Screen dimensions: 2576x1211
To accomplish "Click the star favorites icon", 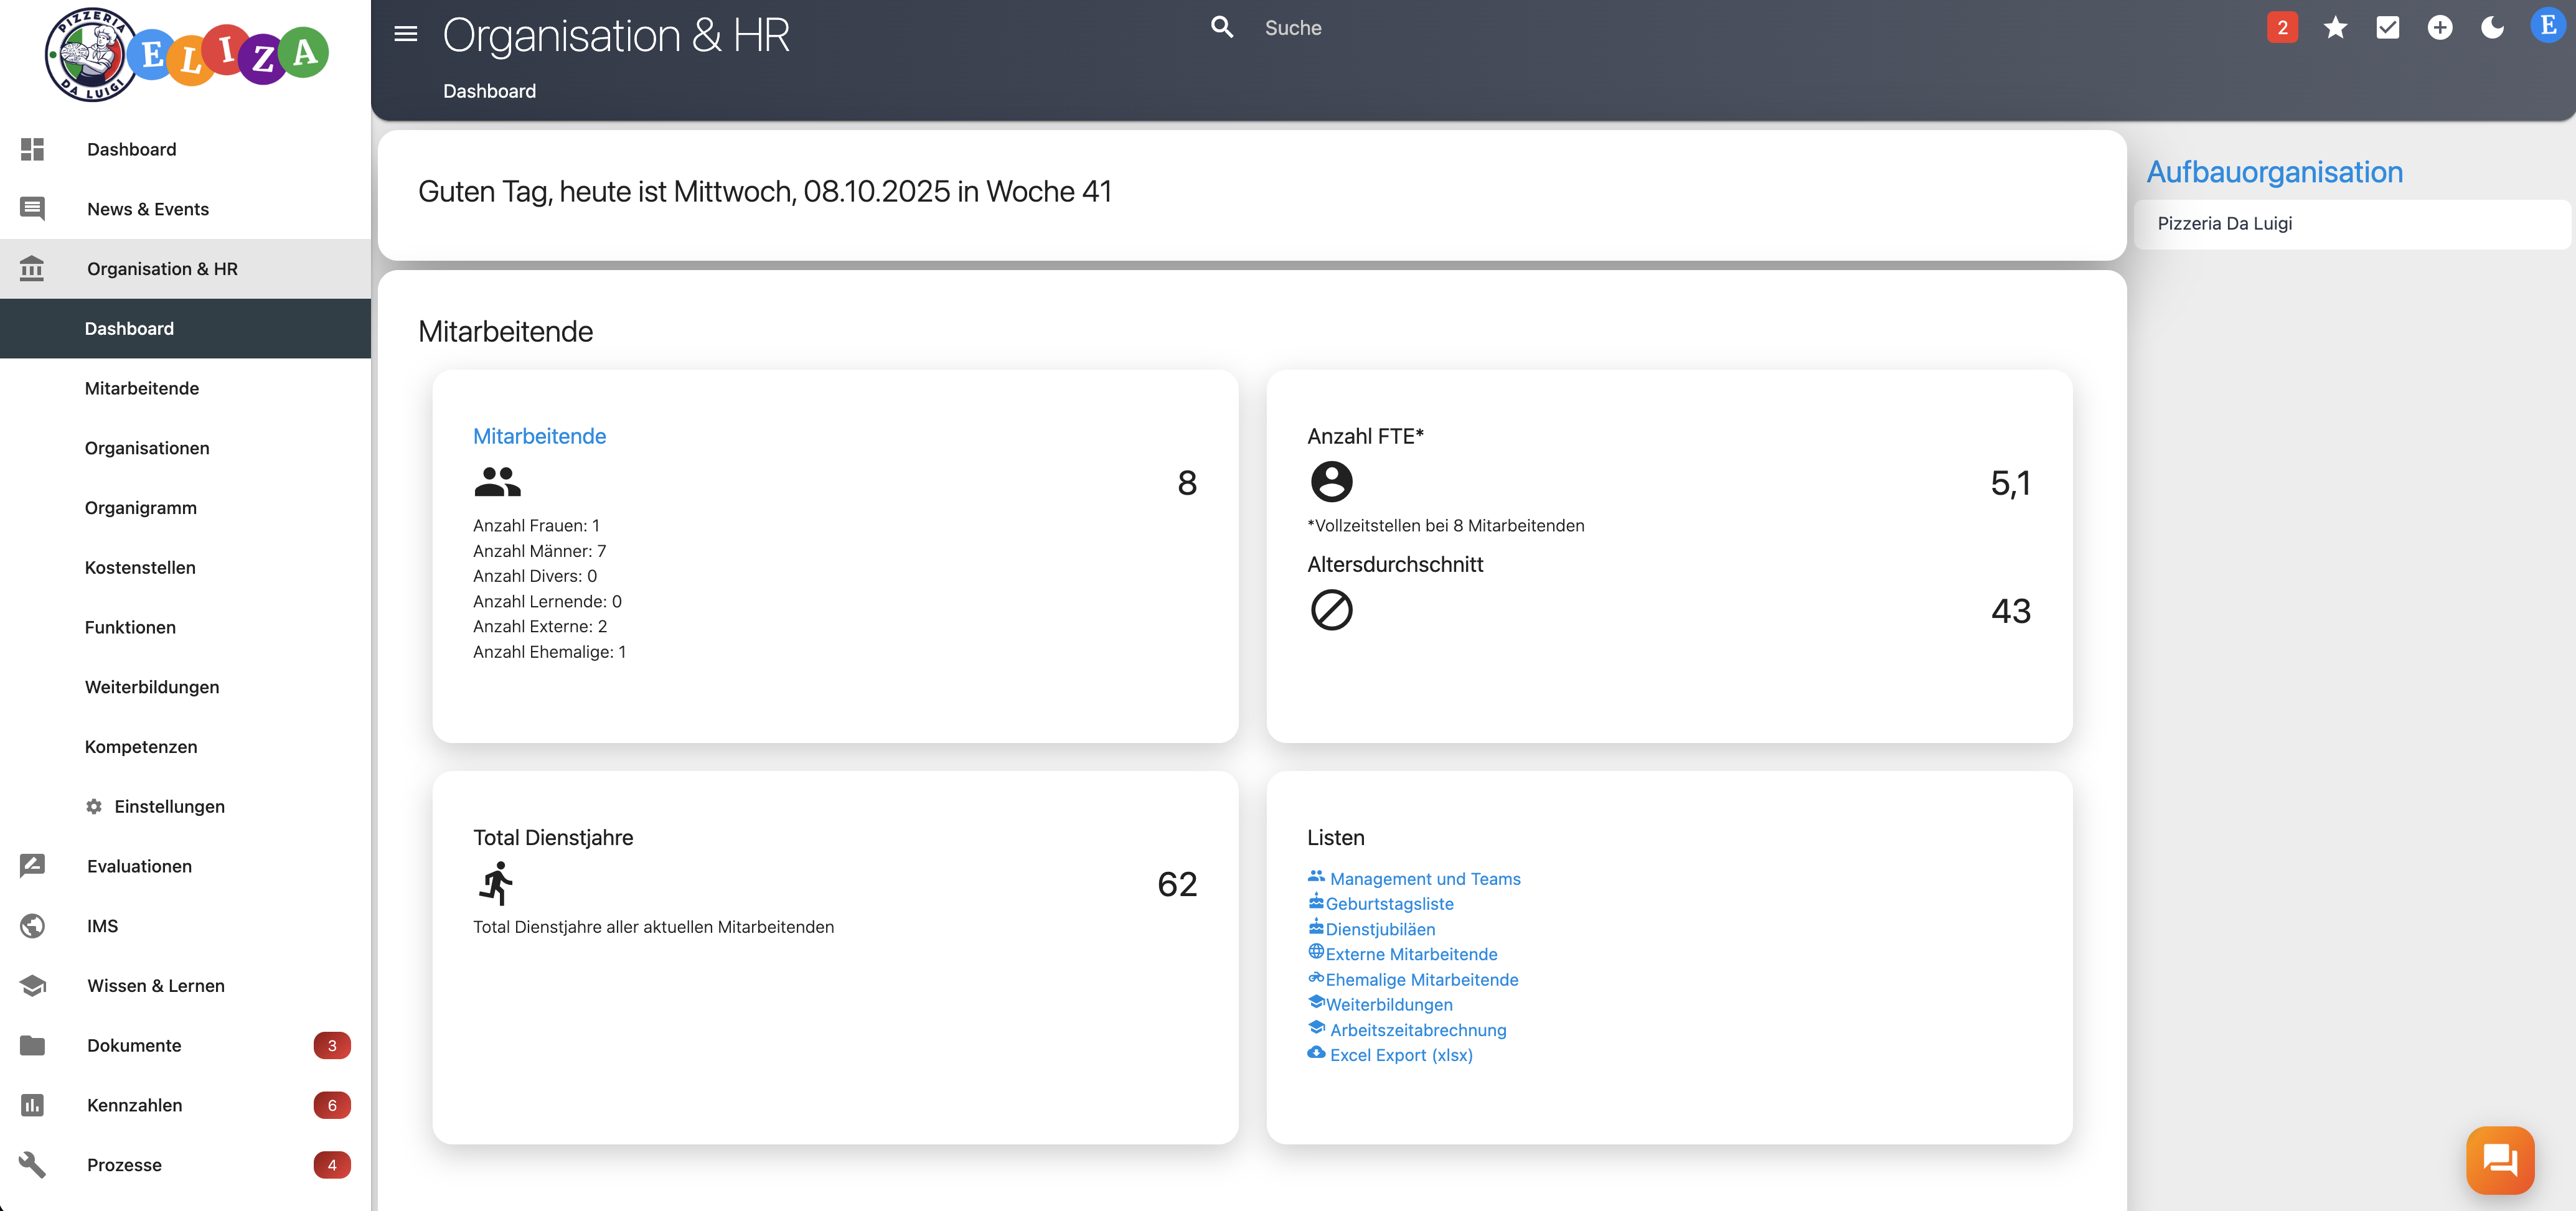I will pyautogui.click(x=2335, y=28).
